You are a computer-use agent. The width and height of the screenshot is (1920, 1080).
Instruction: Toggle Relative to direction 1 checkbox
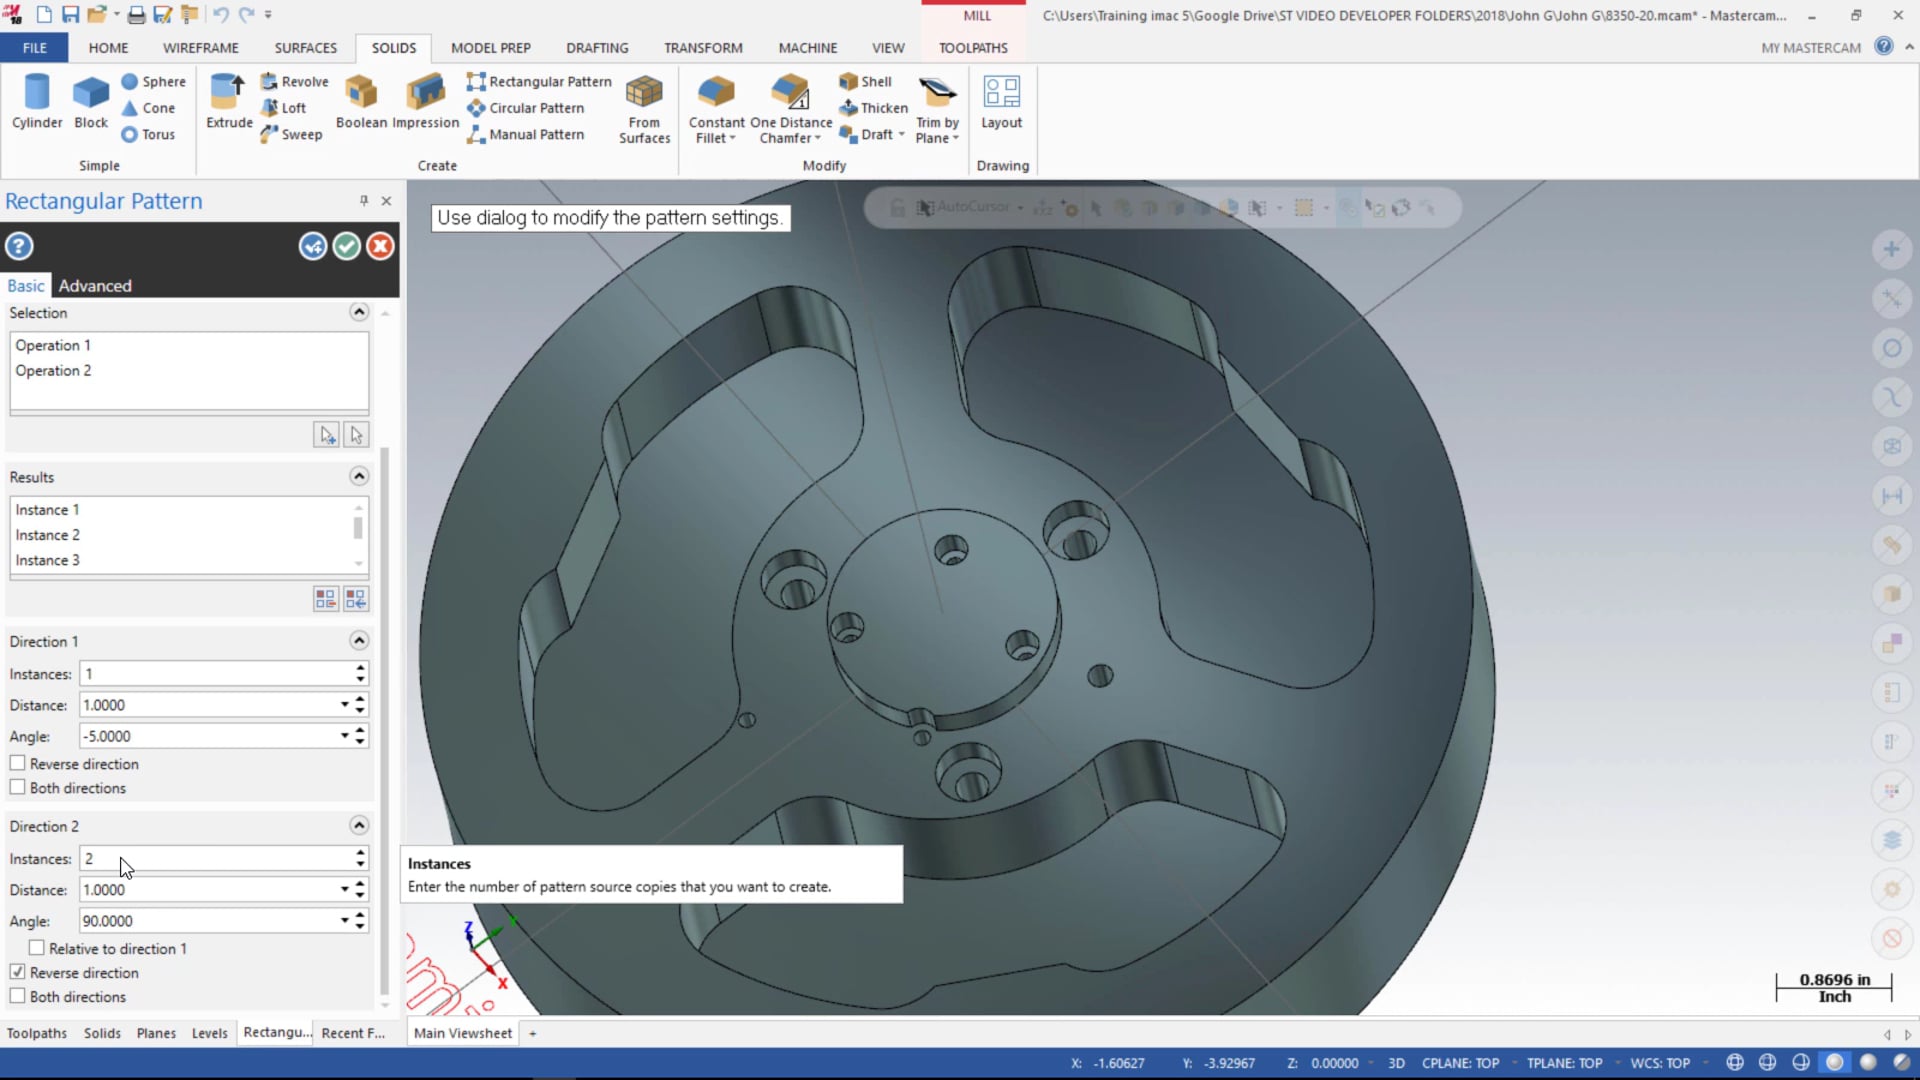tap(37, 948)
